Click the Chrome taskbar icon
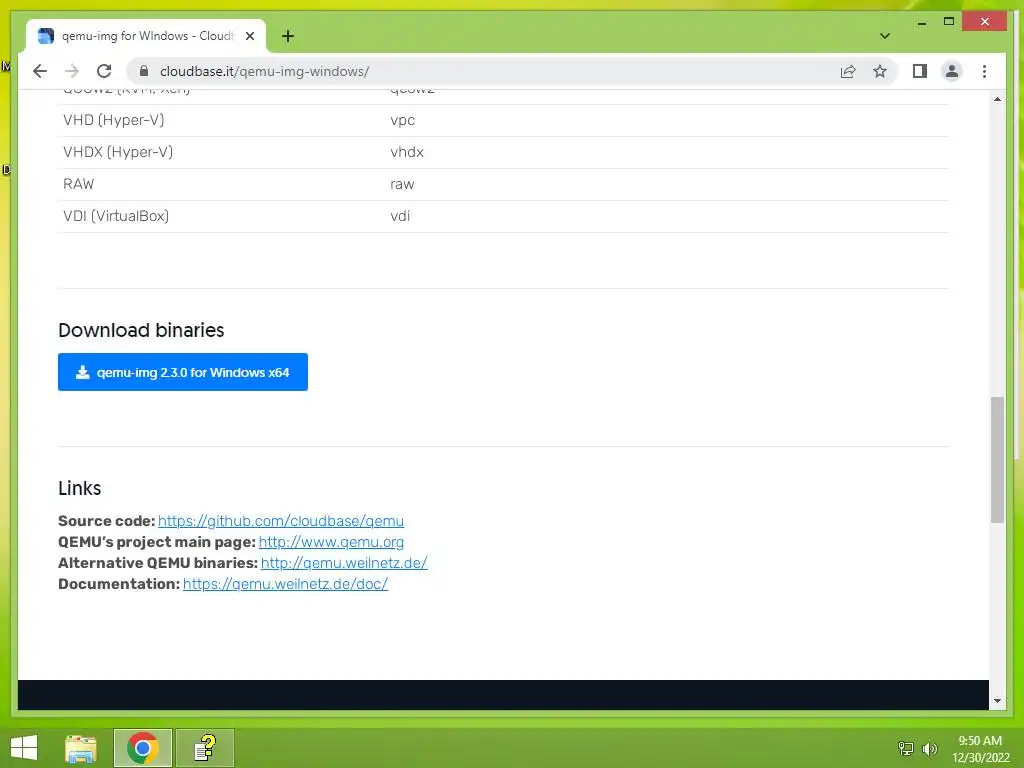This screenshot has height=768, width=1024. point(142,748)
